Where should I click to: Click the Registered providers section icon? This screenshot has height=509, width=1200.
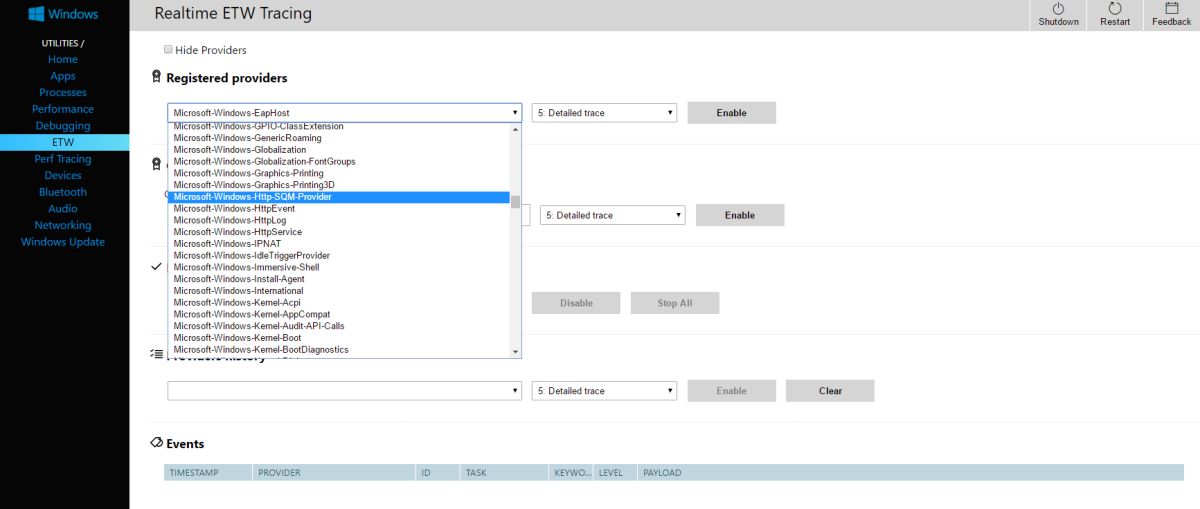[x=156, y=77]
